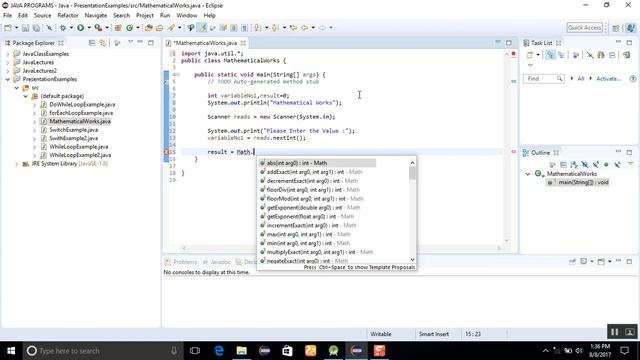Toggle Scheduled view in Task List
Screen dimensions: 640x360
coord(562,55)
